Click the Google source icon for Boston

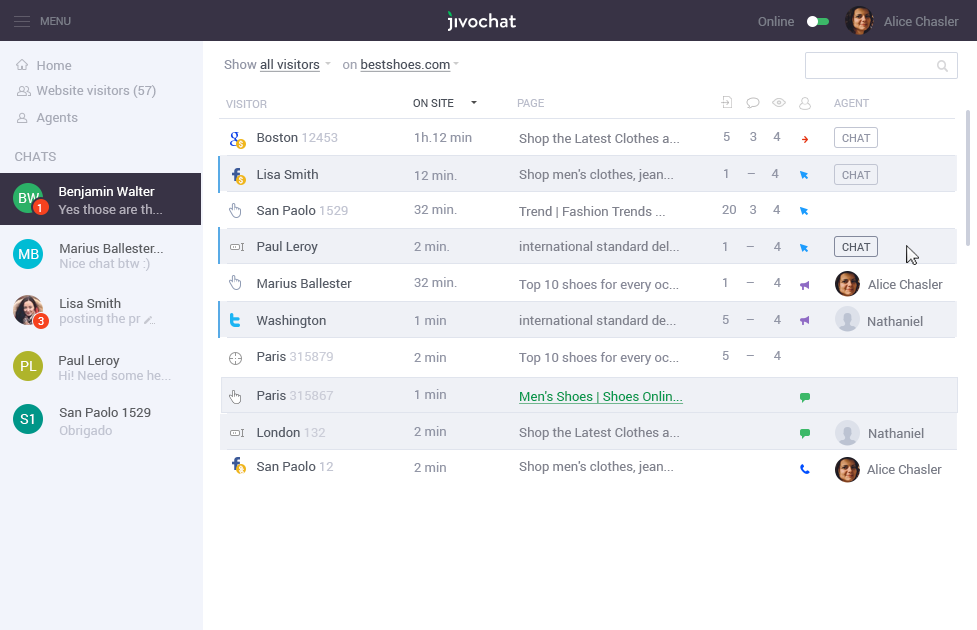tap(236, 138)
